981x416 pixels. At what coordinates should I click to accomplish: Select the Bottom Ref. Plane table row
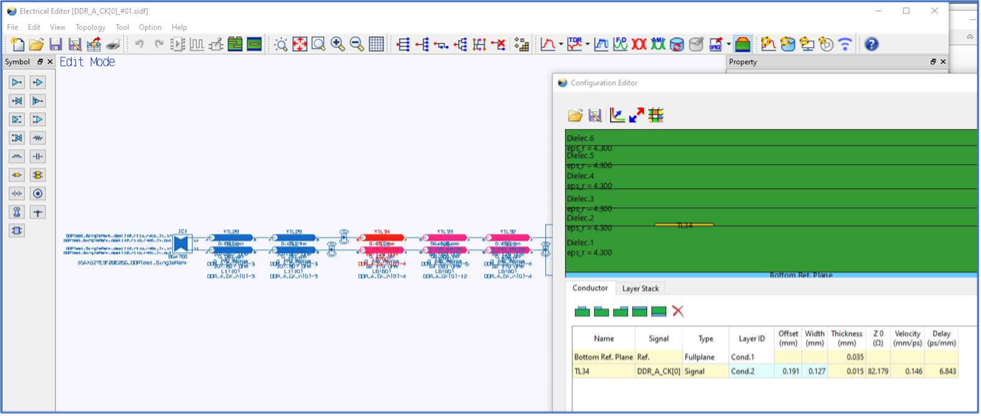click(766, 357)
